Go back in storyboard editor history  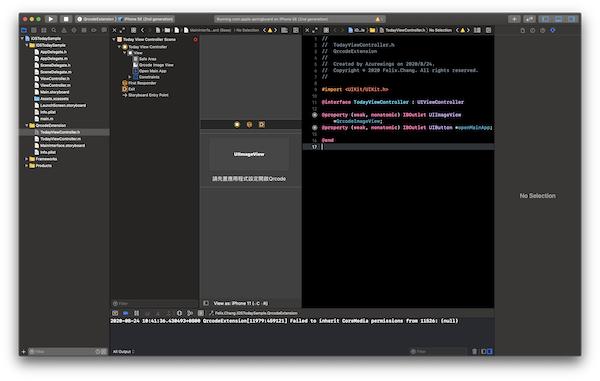point(142,30)
